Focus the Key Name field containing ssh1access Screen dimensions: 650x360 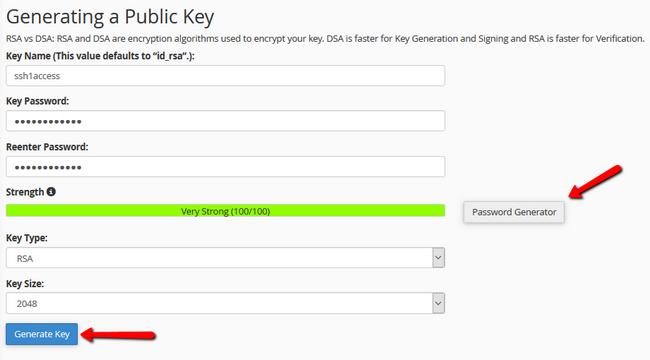click(x=226, y=75)
